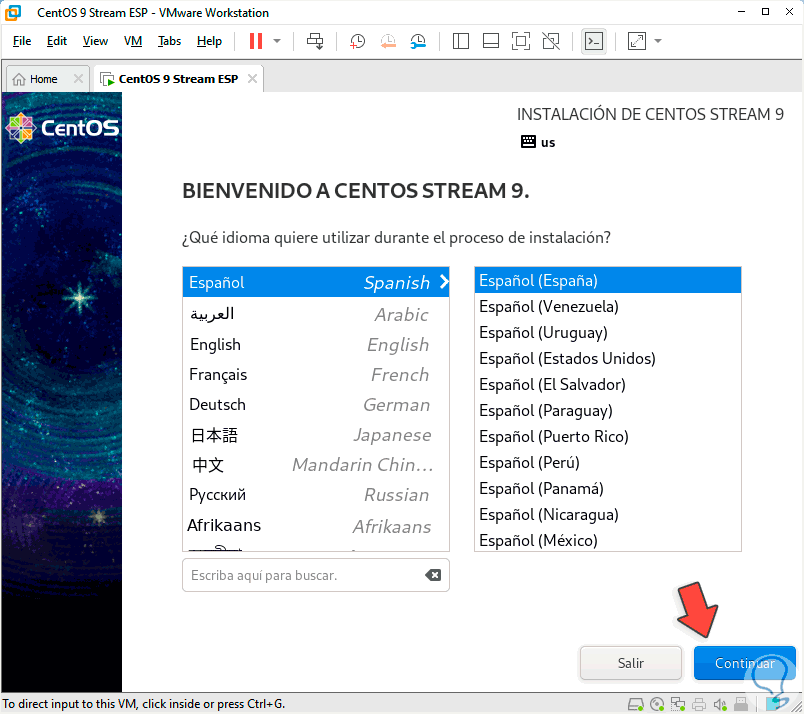Select Mandarin Chinese in the language list
Image resolution: width=804 pixels, height=714 pixels.
point(316,465)
